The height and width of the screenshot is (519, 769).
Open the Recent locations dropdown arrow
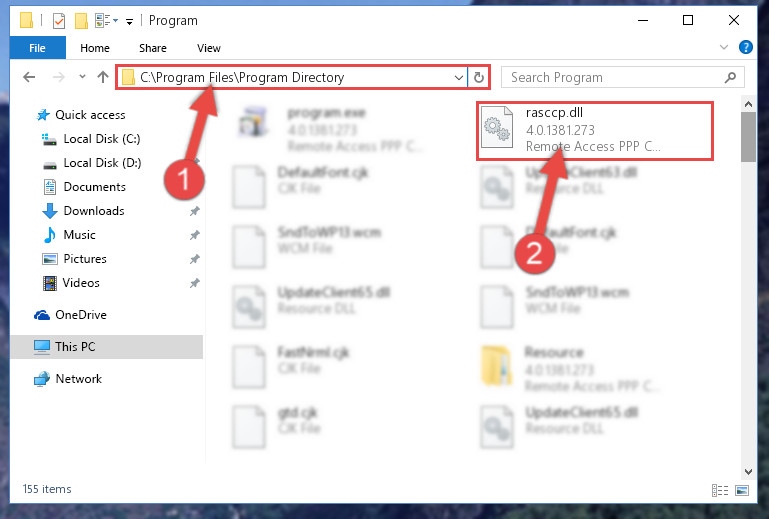[82, 77]
